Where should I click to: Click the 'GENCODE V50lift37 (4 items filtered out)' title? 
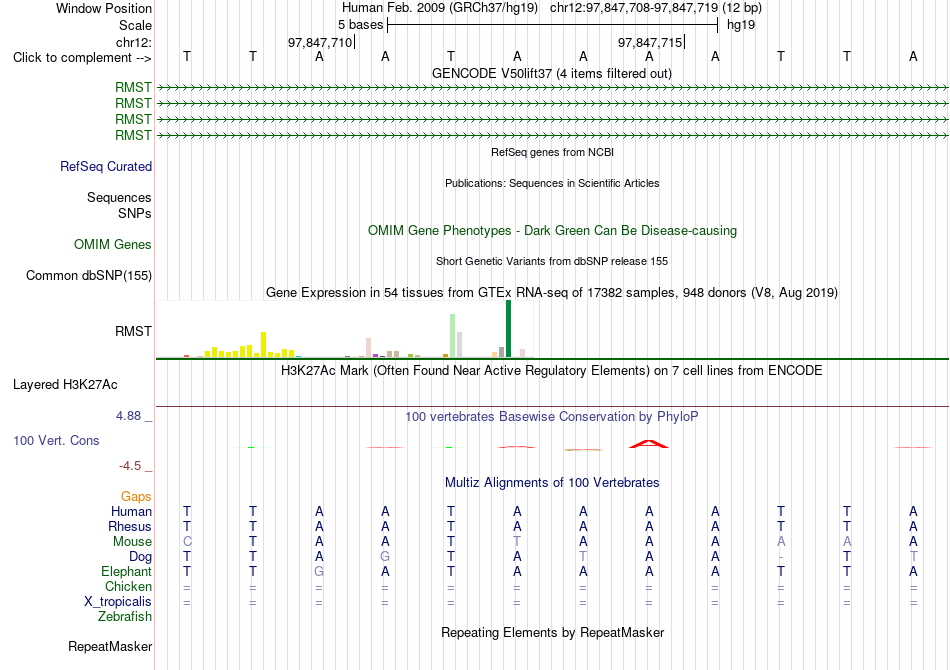[x=551, y=74]
